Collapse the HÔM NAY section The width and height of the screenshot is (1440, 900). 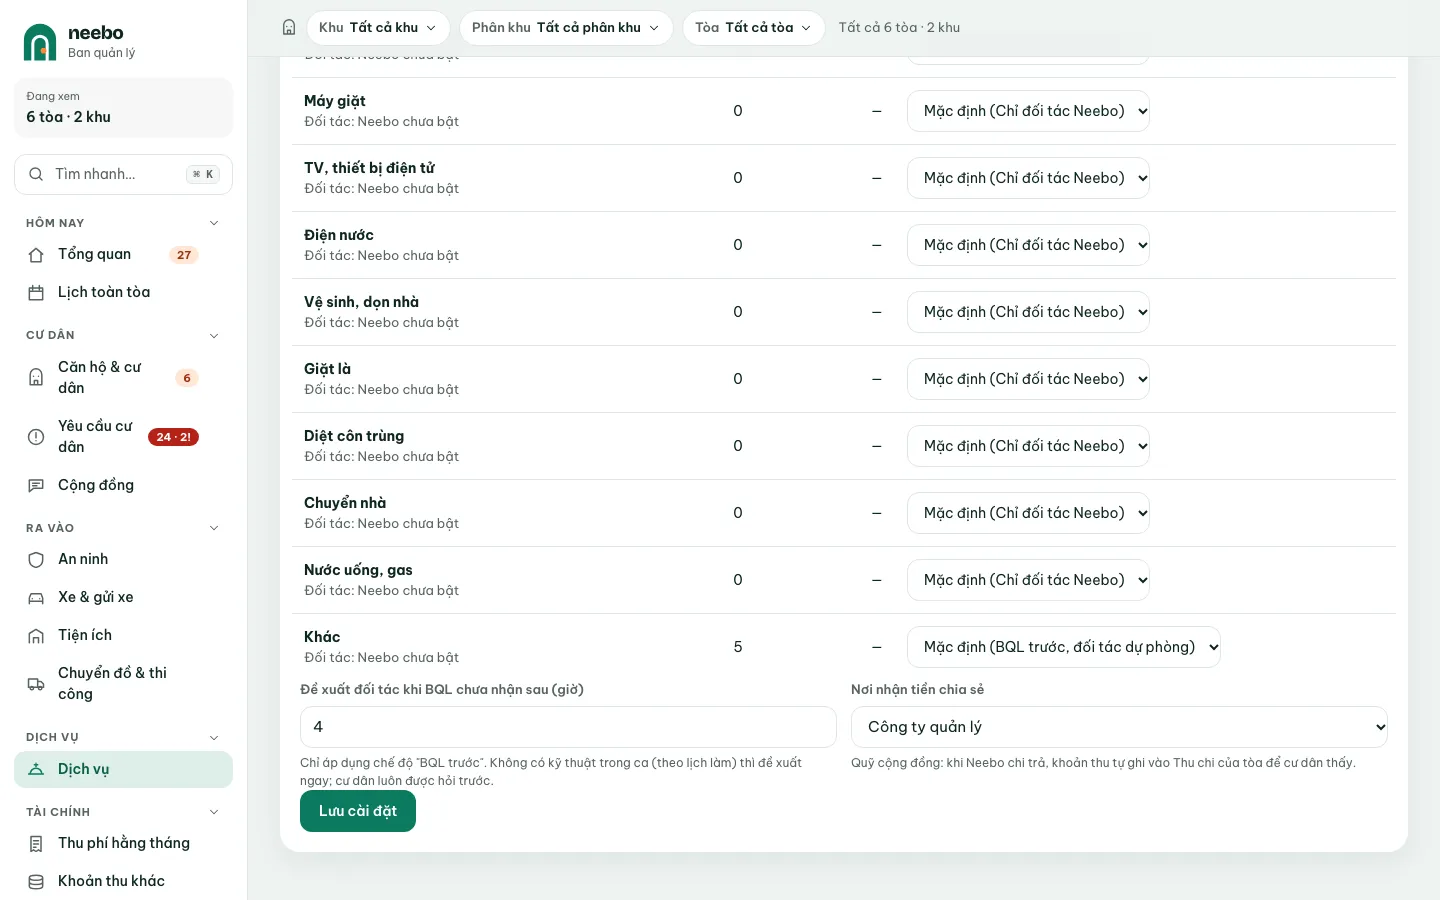click(x=213, y=223)
